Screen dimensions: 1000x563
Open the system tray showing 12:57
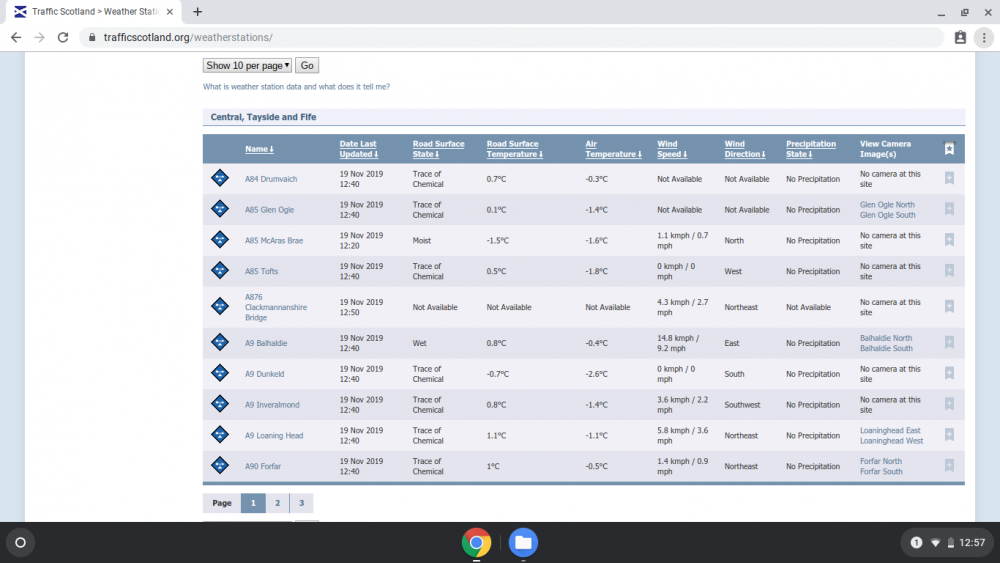947,543
